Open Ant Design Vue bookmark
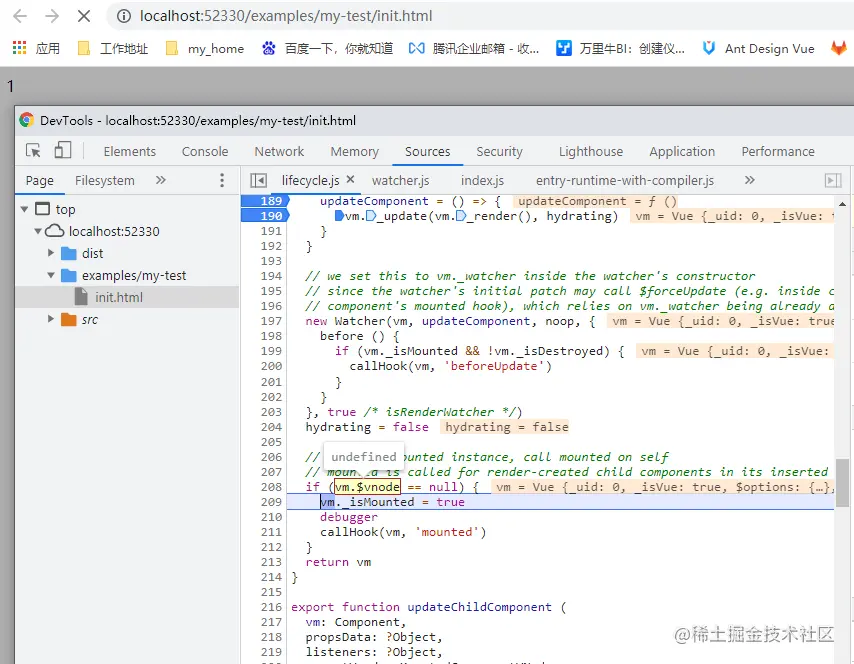Image resolution: width=854 pixels, height=664 pixels. click(758, 48)
